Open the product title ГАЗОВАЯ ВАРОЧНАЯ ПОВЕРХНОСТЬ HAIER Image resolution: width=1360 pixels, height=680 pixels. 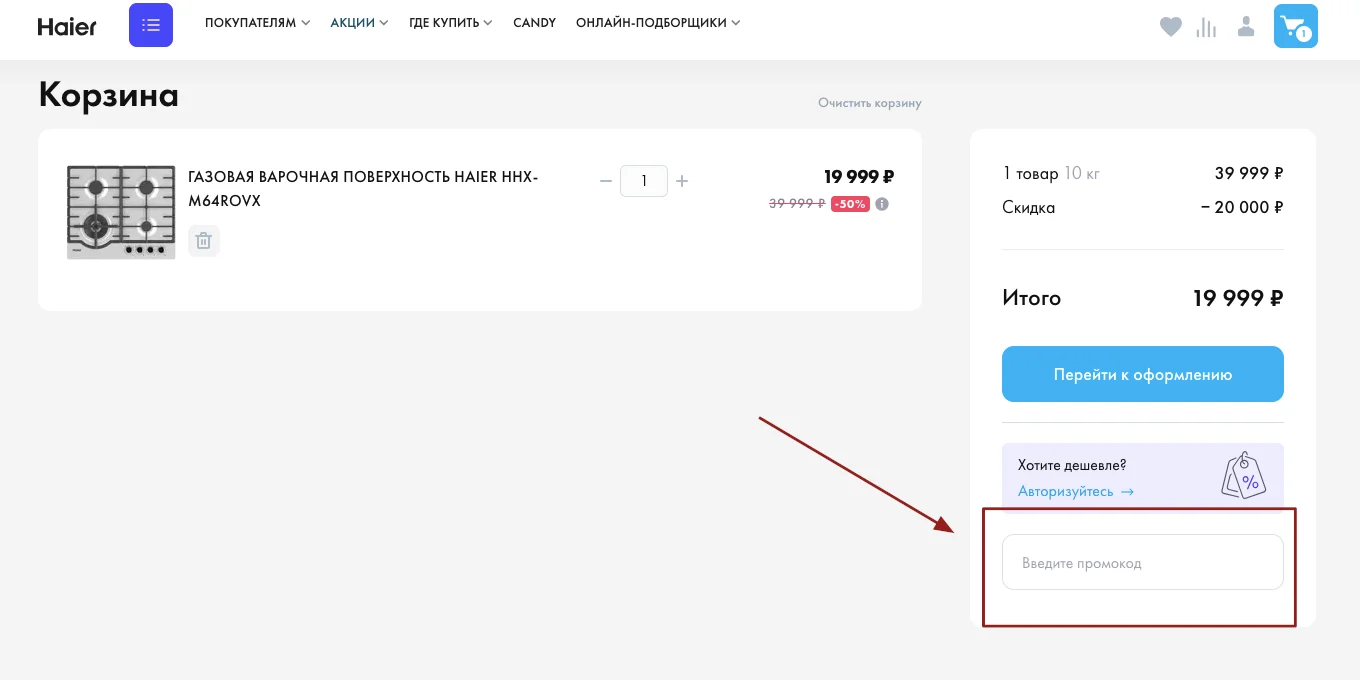pos(363,189)
